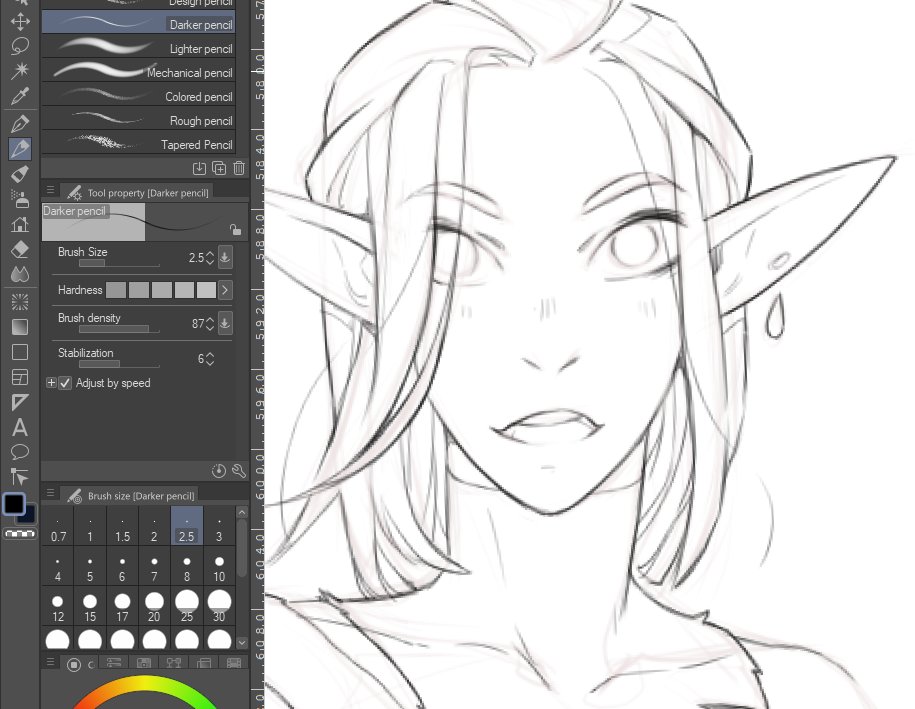Choose the Mechanical pencil sub tool
Screen dimensions: 915x709
point(138,72)
